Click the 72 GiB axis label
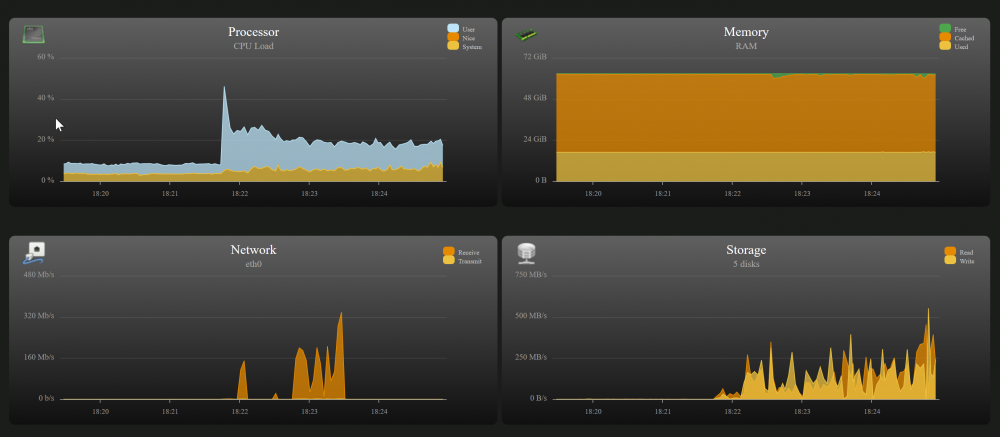Image resolution: width=1000 pixels, height=437 pixels. click(x=535, y=57)
